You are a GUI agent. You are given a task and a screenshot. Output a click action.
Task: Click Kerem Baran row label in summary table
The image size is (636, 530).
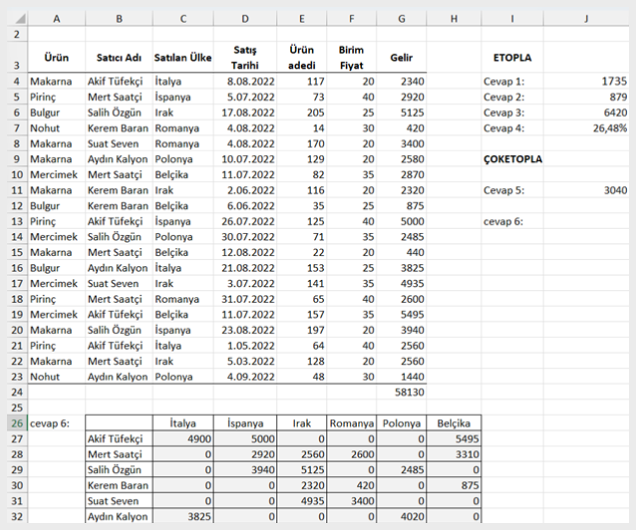(x=119, y=485)
